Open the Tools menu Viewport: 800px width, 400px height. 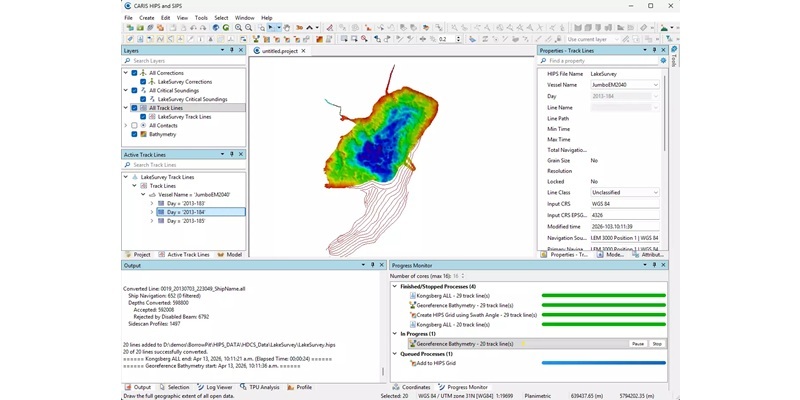click(x=201, y=18)
